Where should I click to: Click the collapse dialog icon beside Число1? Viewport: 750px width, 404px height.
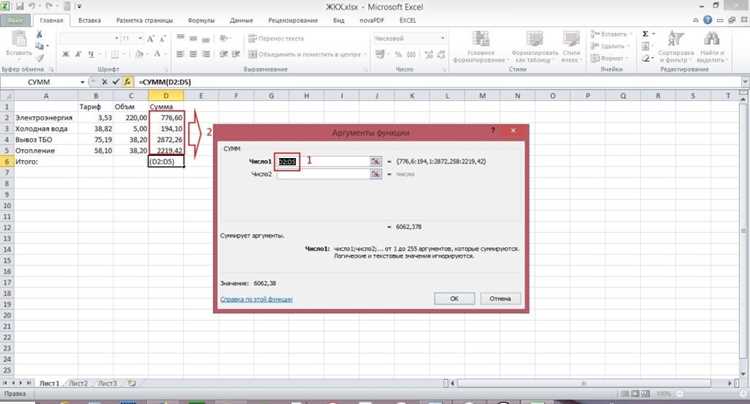click(376, 162)
